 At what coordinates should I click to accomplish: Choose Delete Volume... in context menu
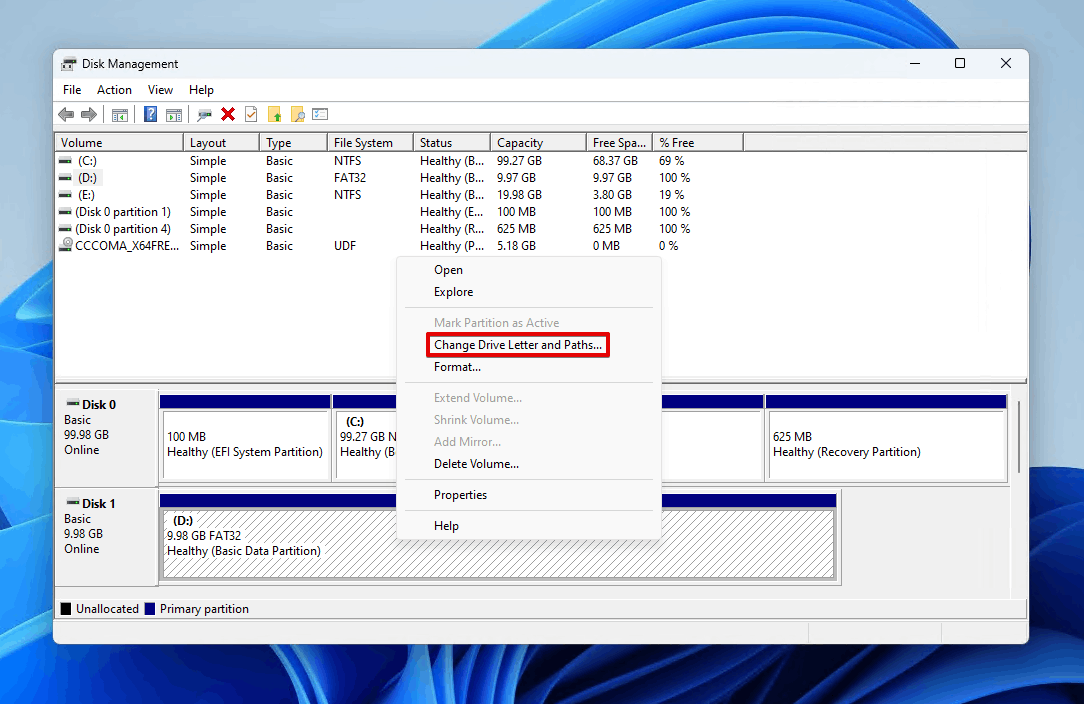tap(476, 464)
